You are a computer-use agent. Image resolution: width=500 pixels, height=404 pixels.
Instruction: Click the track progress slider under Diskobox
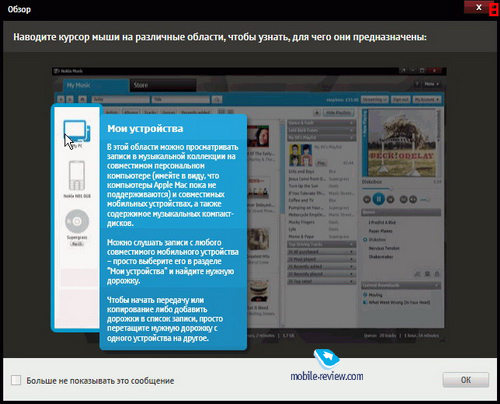[x=401, y=189]
